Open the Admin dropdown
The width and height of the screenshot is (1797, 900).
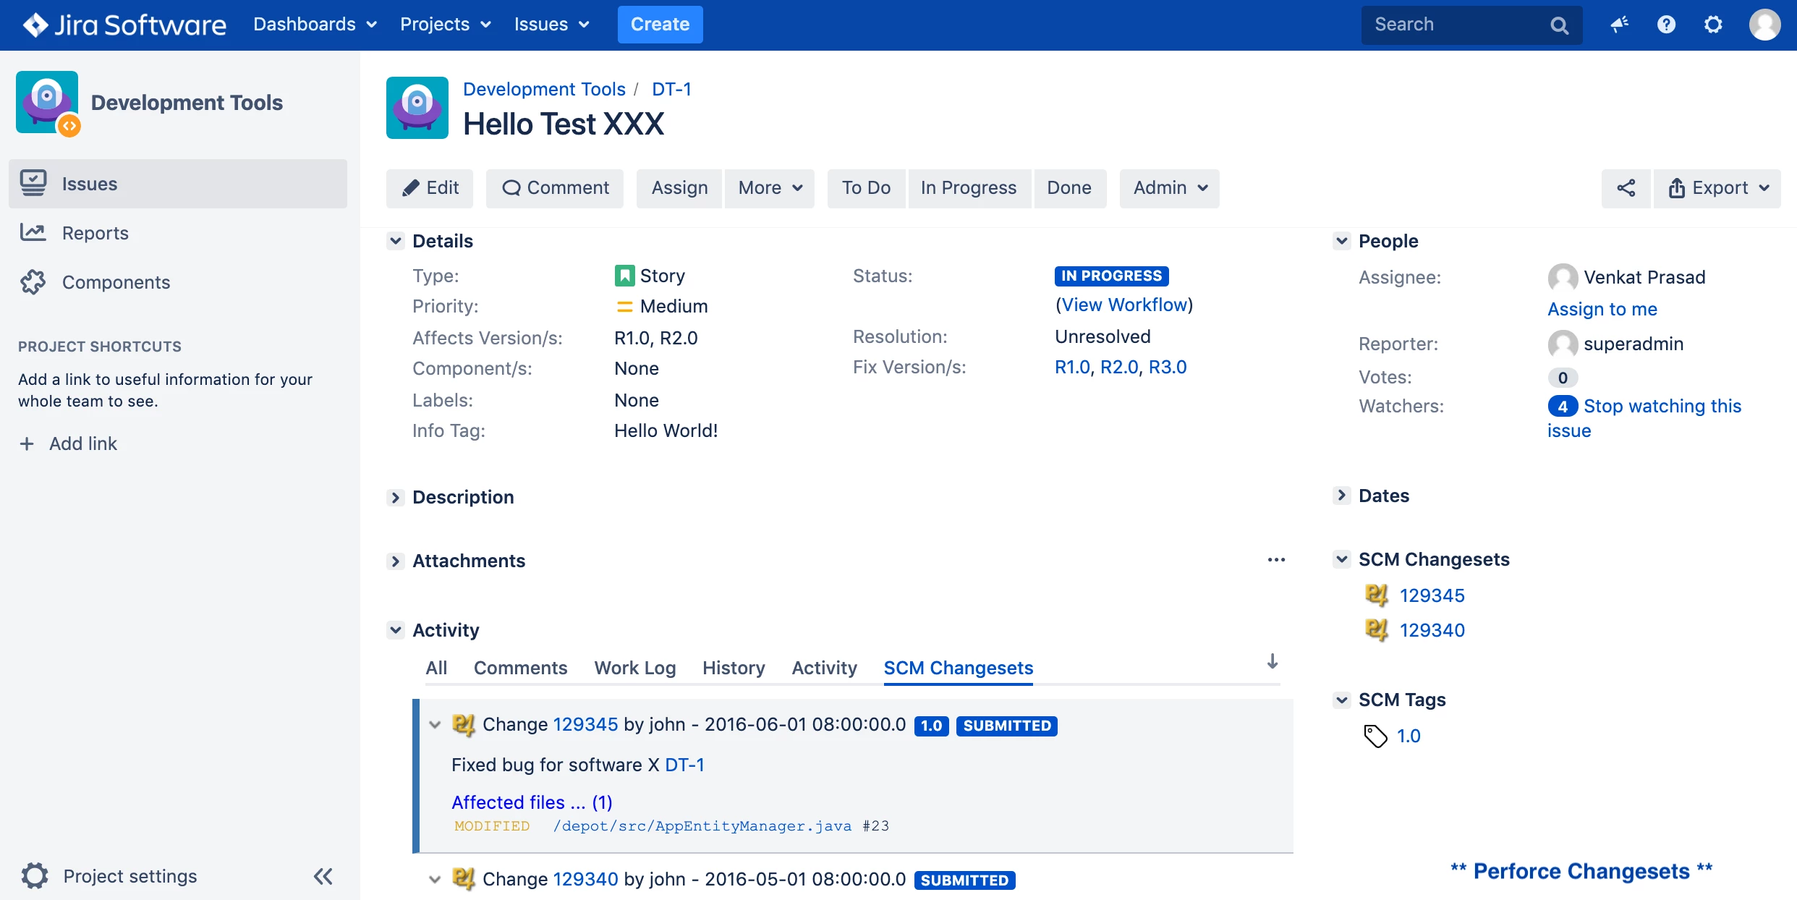[1170, 188]
